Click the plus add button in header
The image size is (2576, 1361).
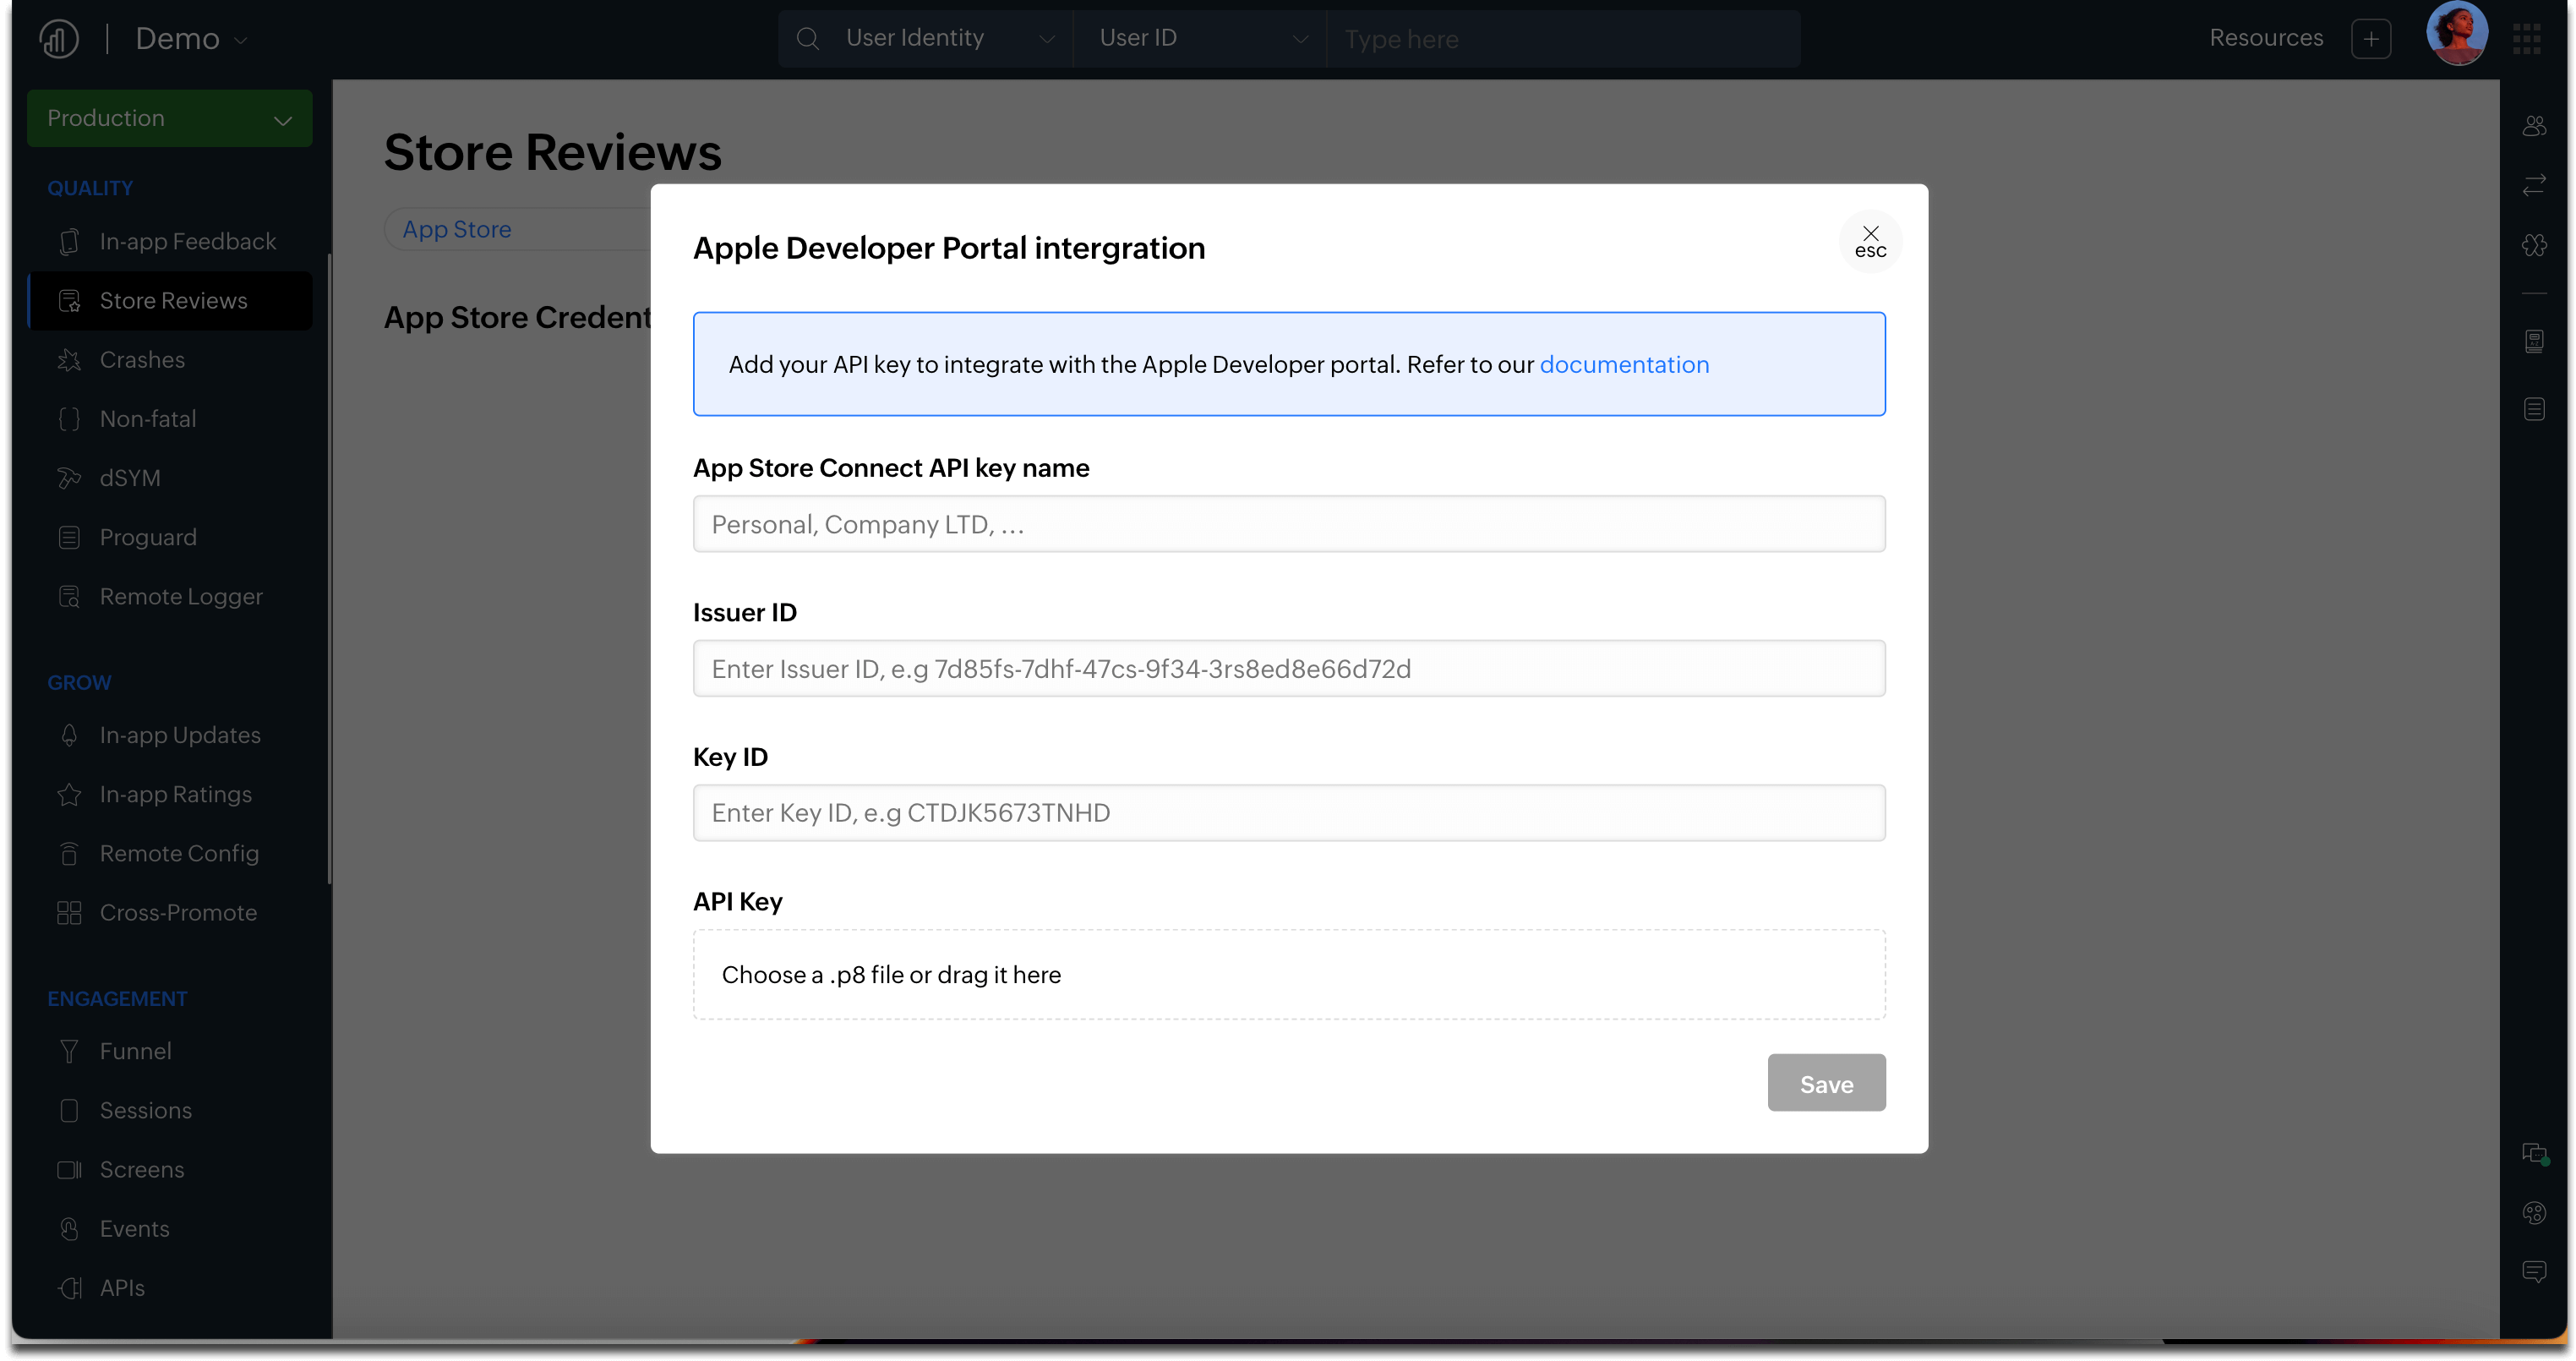tap(2371, 39)
